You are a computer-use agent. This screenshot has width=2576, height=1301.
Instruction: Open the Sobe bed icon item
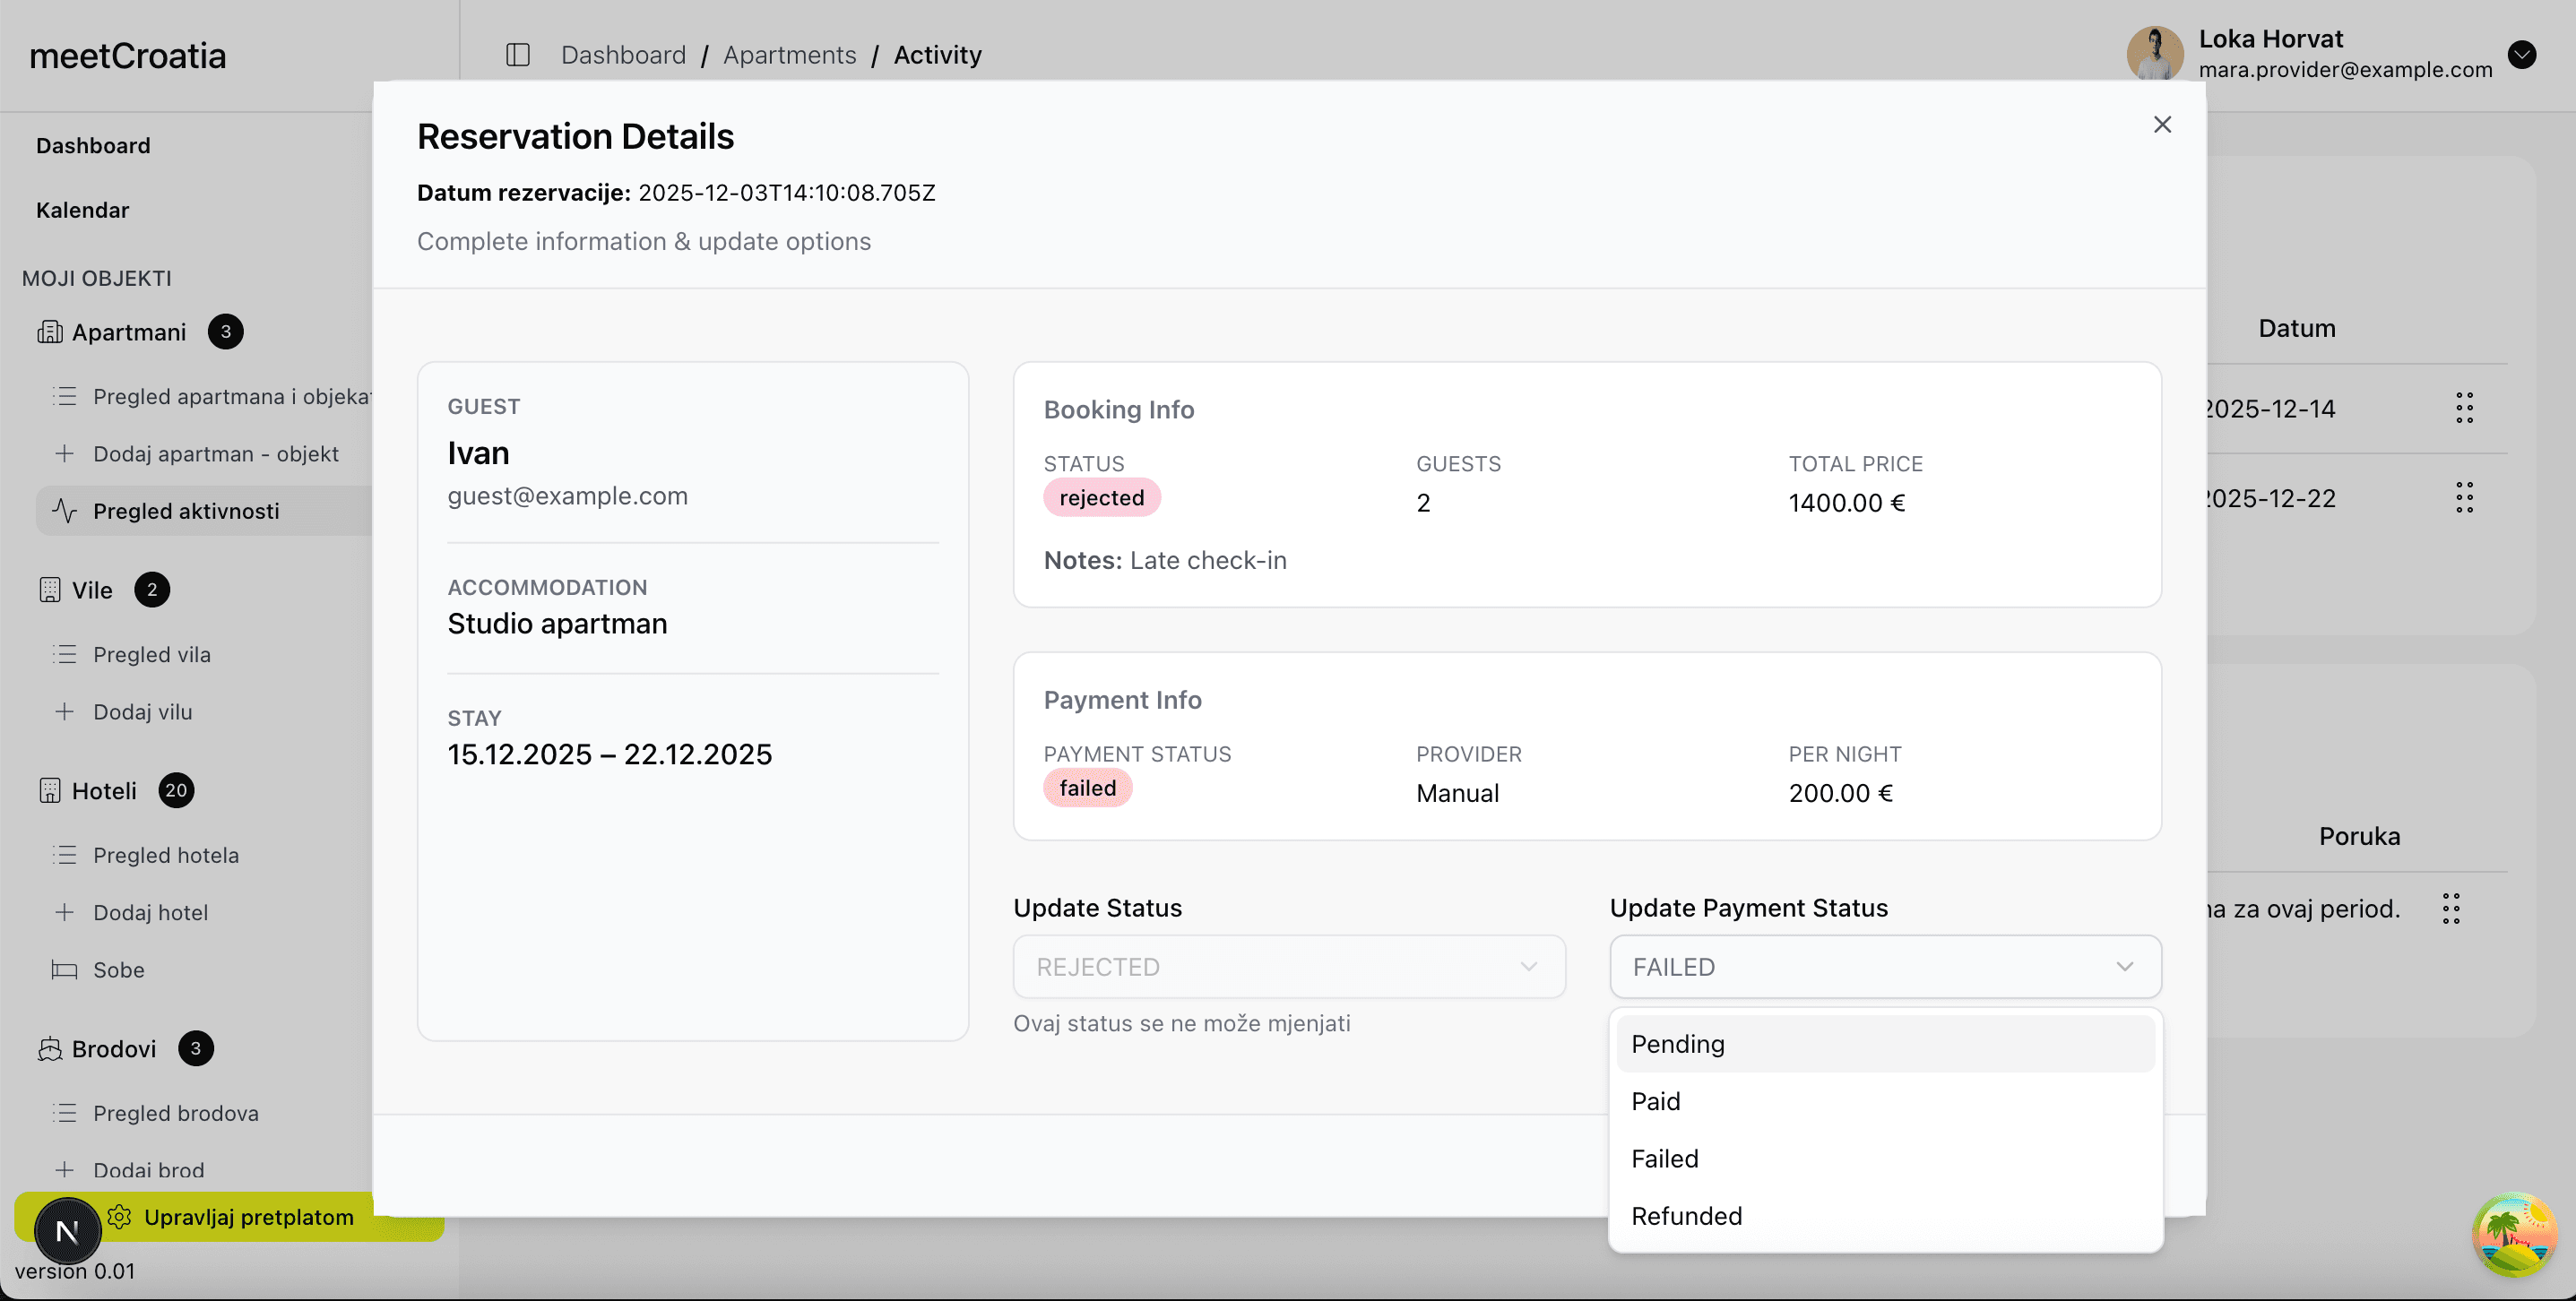65,970
